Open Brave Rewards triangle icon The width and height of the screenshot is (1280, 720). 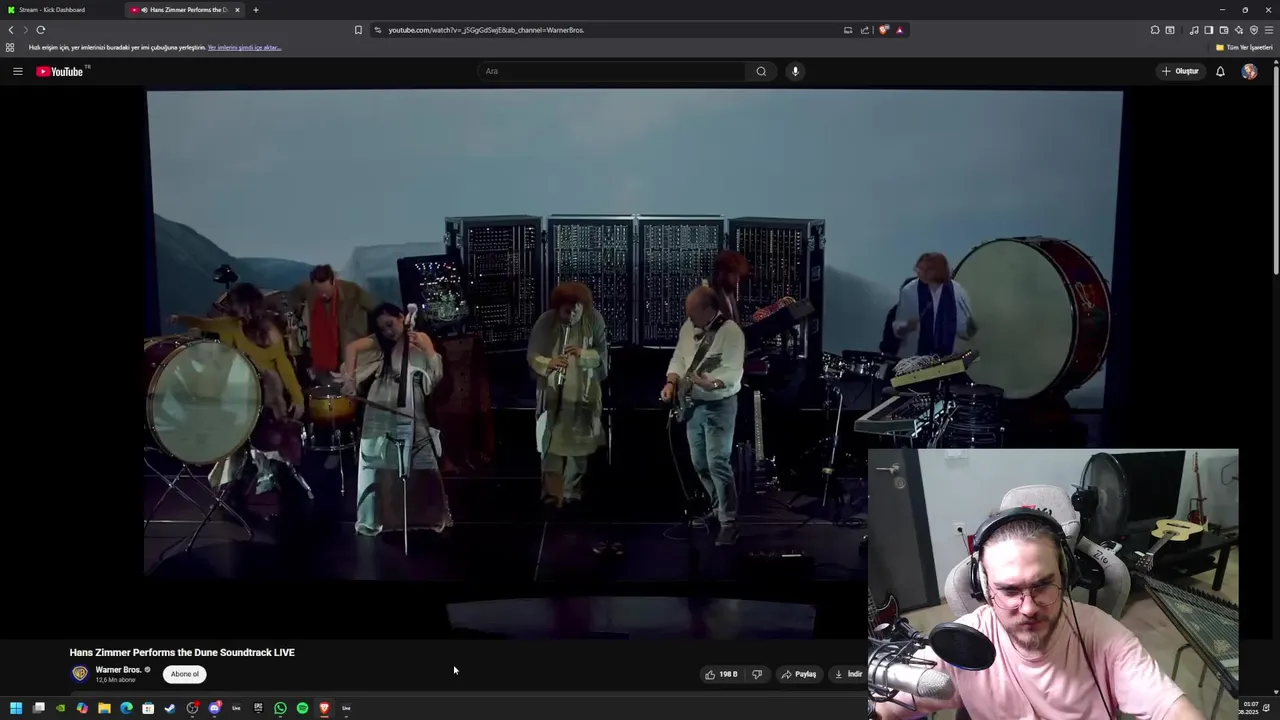click(x=899, y=30)
